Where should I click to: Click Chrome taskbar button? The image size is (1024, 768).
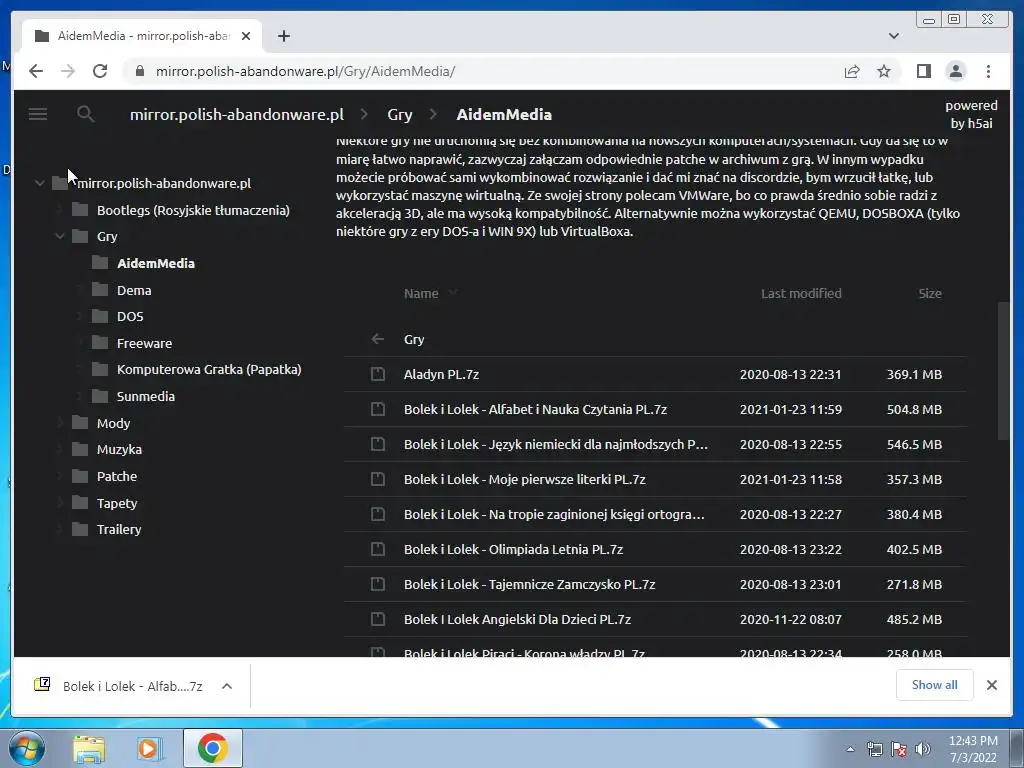pyautogui.click(x=212, y=748)
